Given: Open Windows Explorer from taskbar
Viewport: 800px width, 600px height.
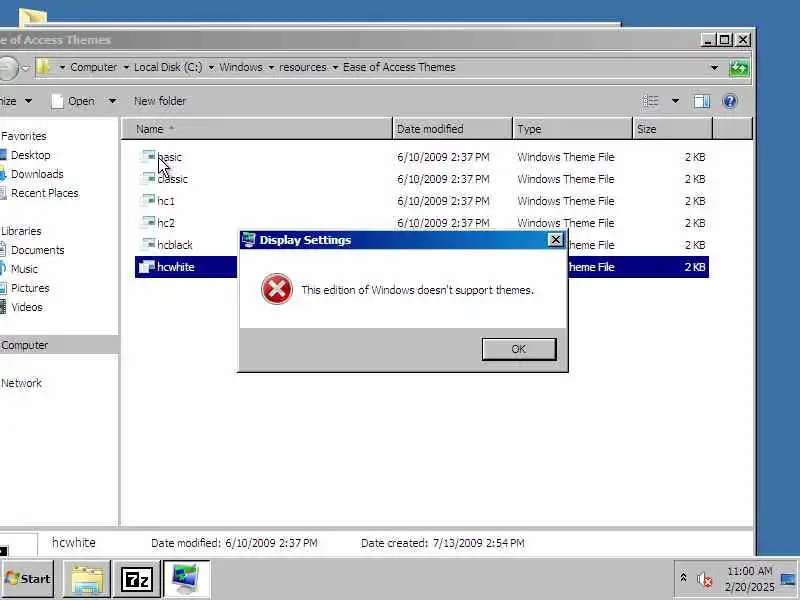Looking at the screenshot, I should (87, 579).
